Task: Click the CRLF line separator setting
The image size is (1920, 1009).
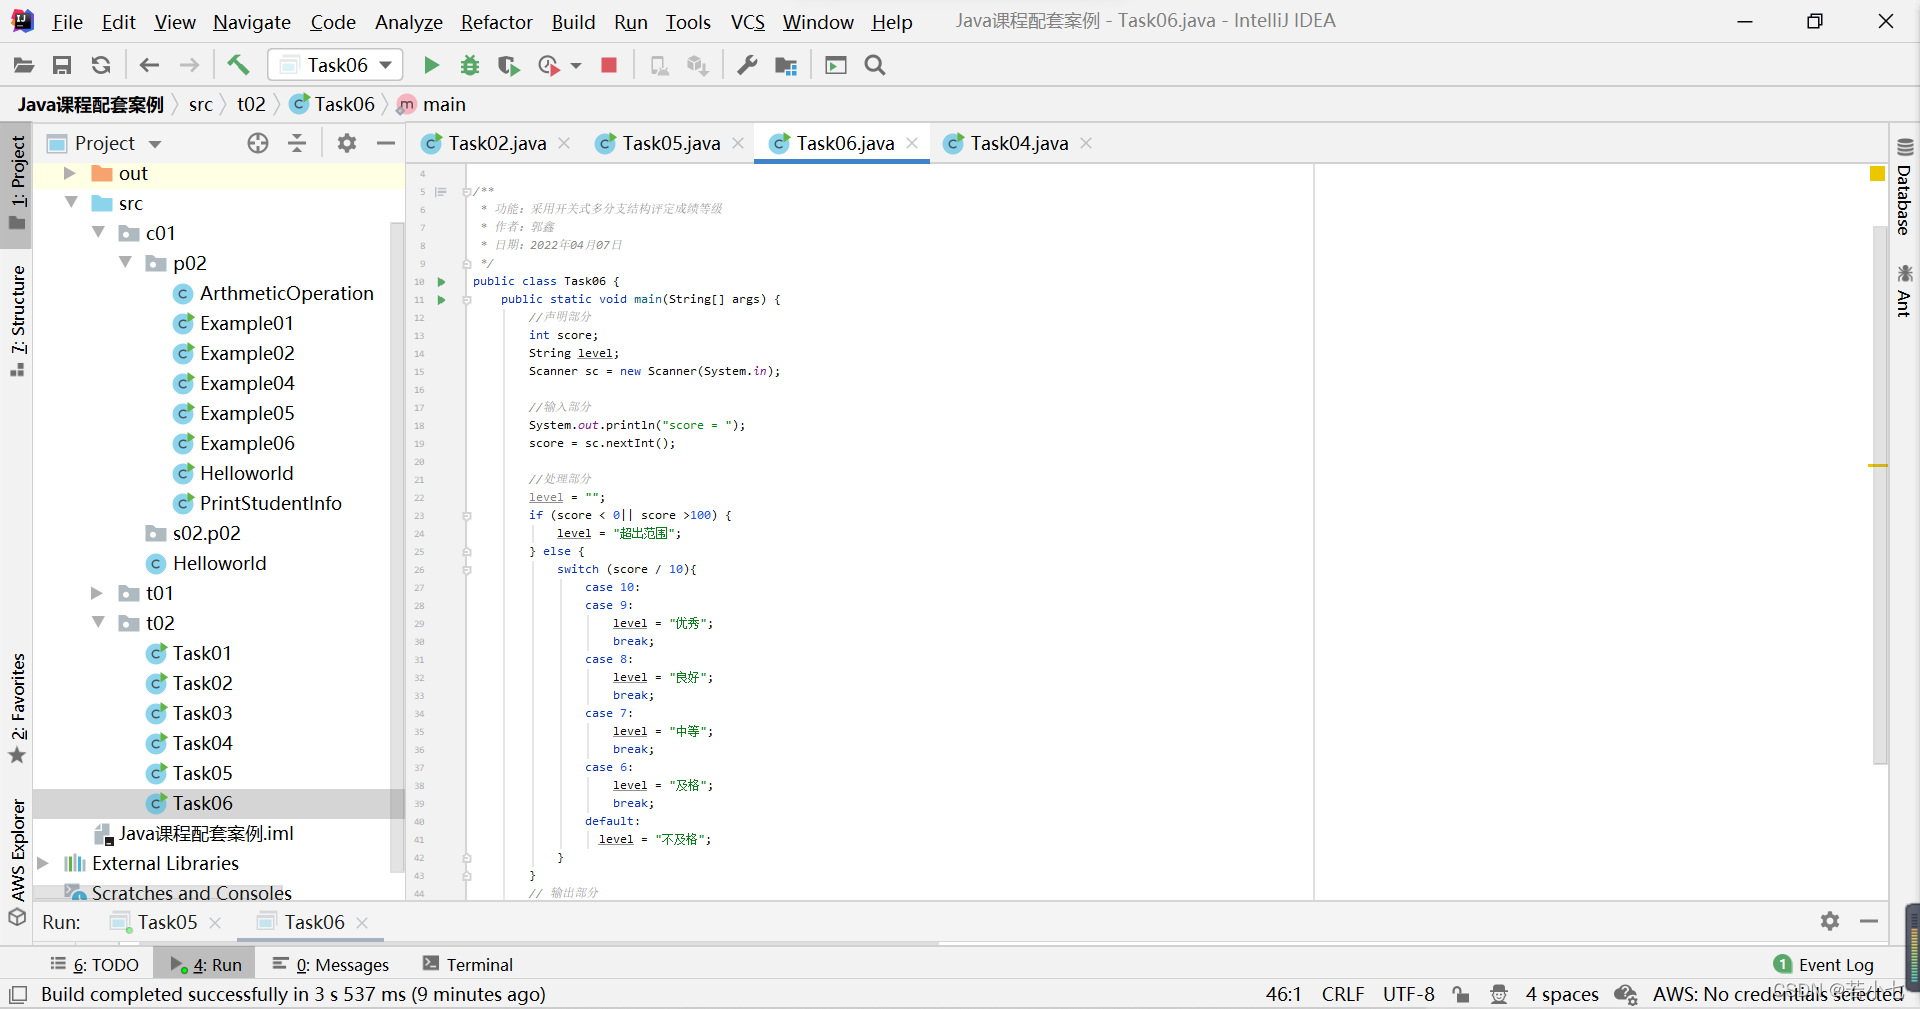Action: point(1342,994)
